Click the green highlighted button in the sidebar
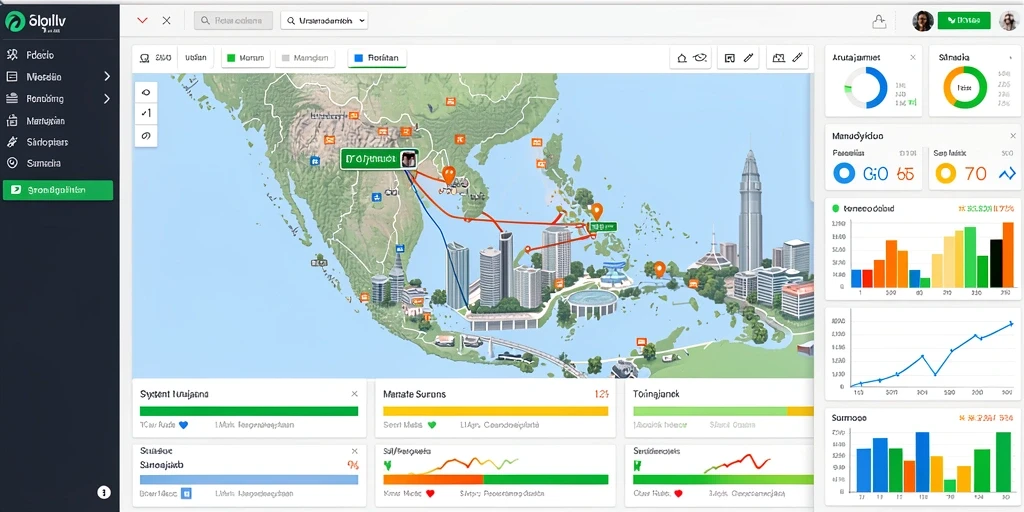 coord(58,190)
